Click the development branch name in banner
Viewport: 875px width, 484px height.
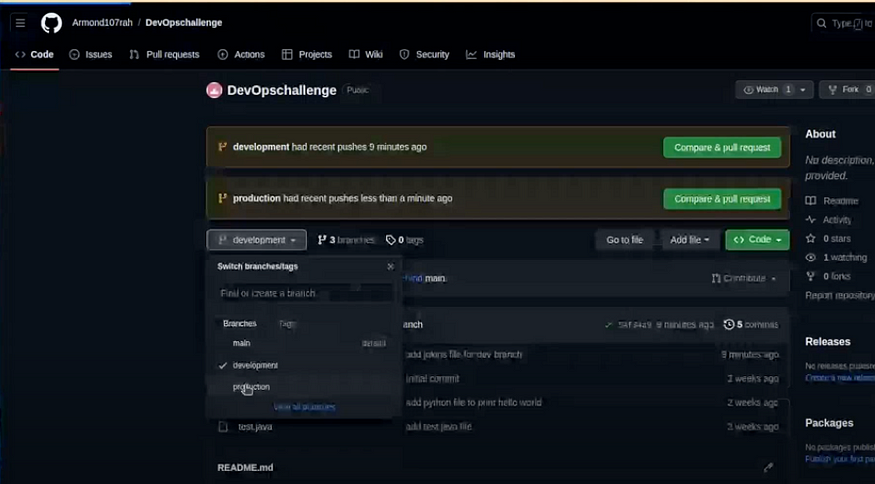tap(261, 147)
